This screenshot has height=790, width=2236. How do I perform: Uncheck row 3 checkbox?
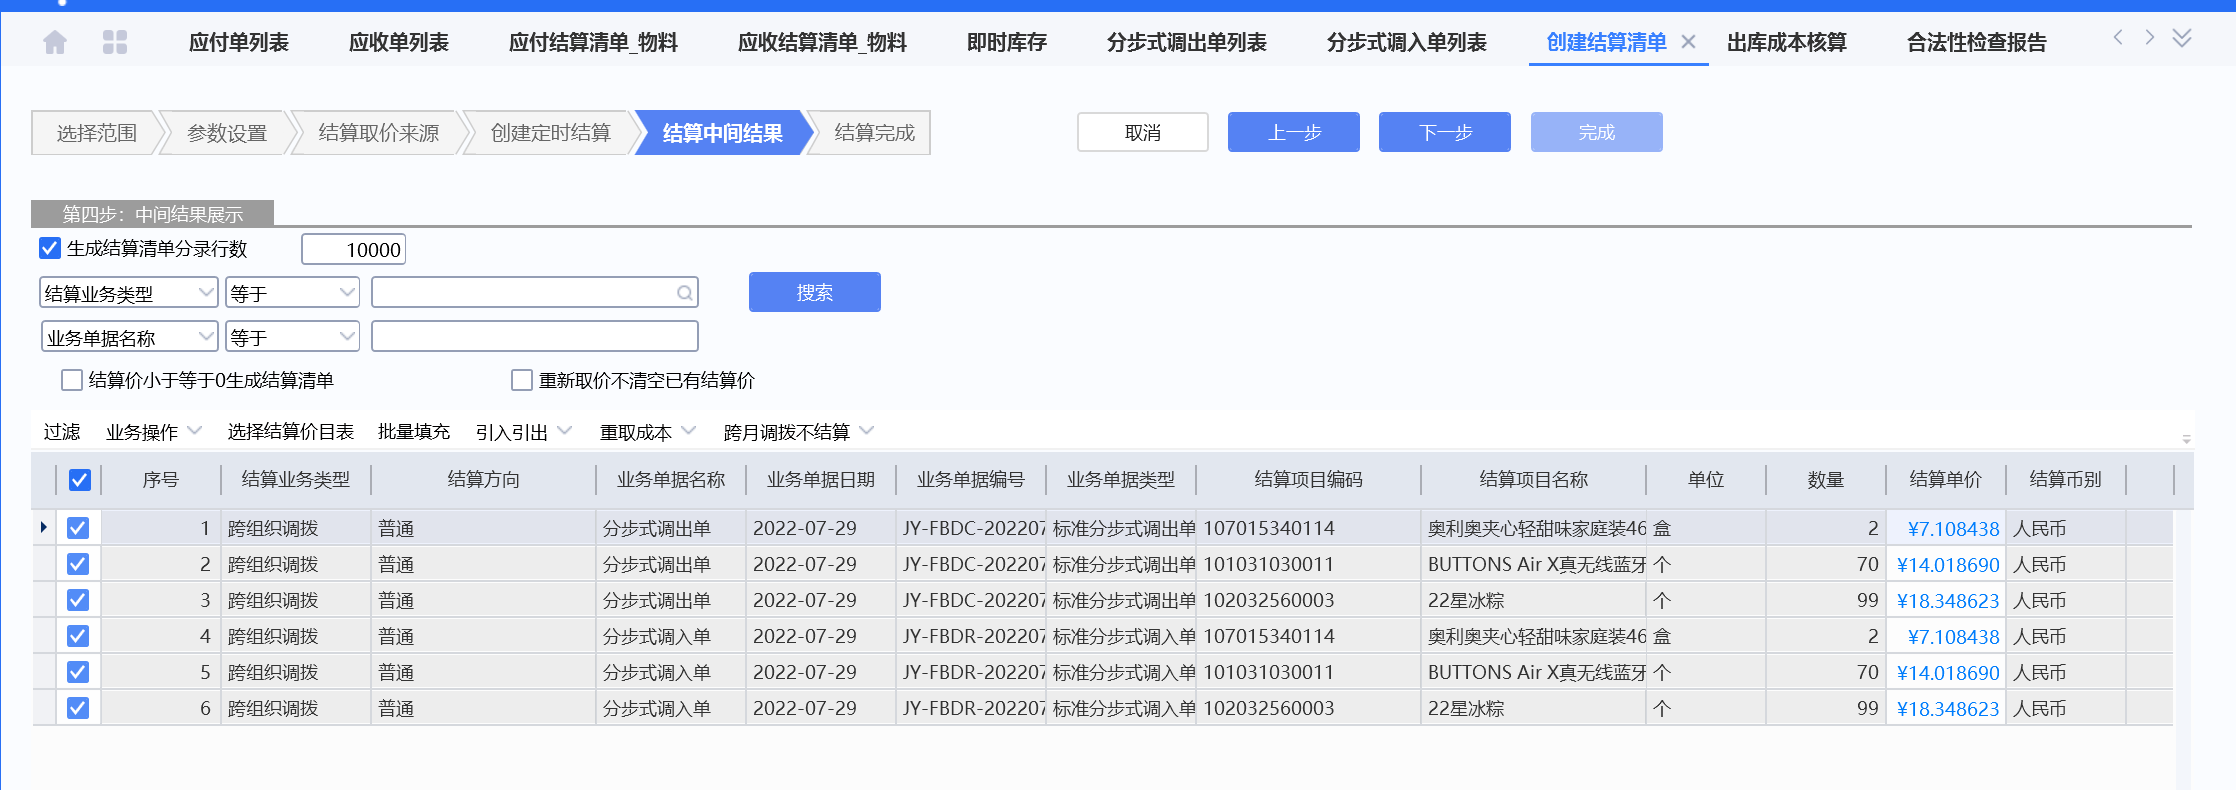coord(78,600)
